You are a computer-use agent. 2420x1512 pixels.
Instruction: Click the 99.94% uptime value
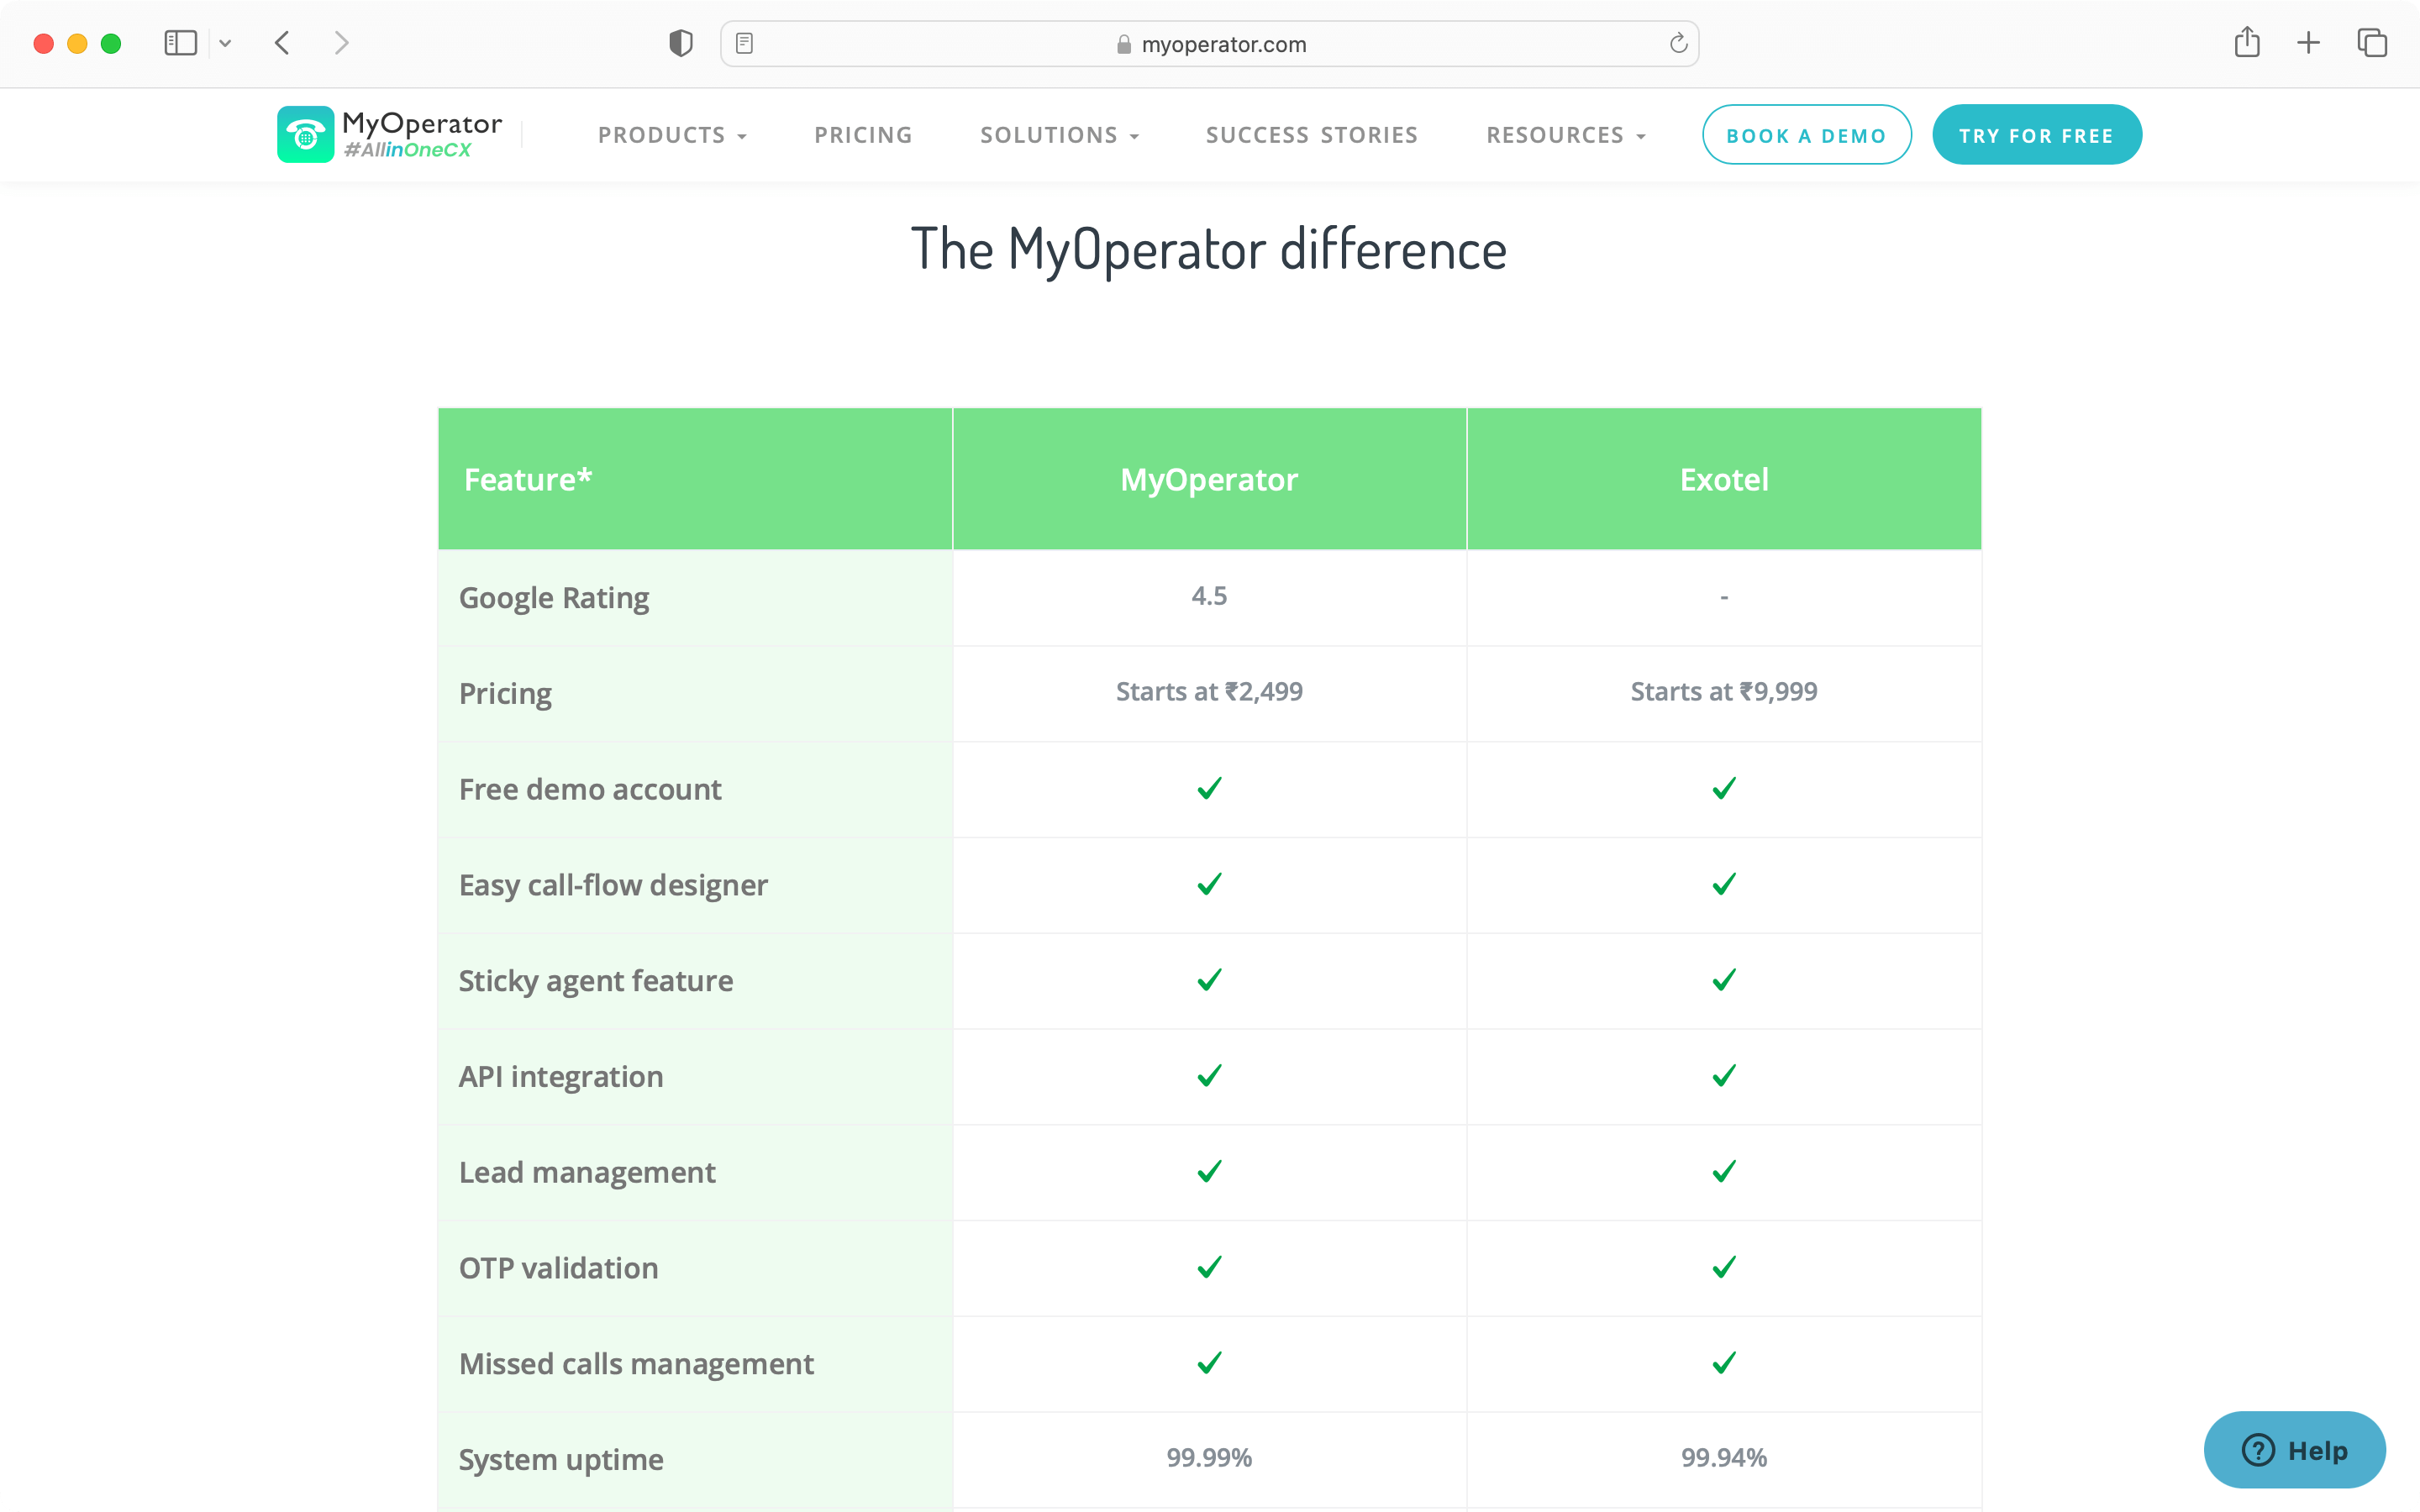[1724, 1458]
